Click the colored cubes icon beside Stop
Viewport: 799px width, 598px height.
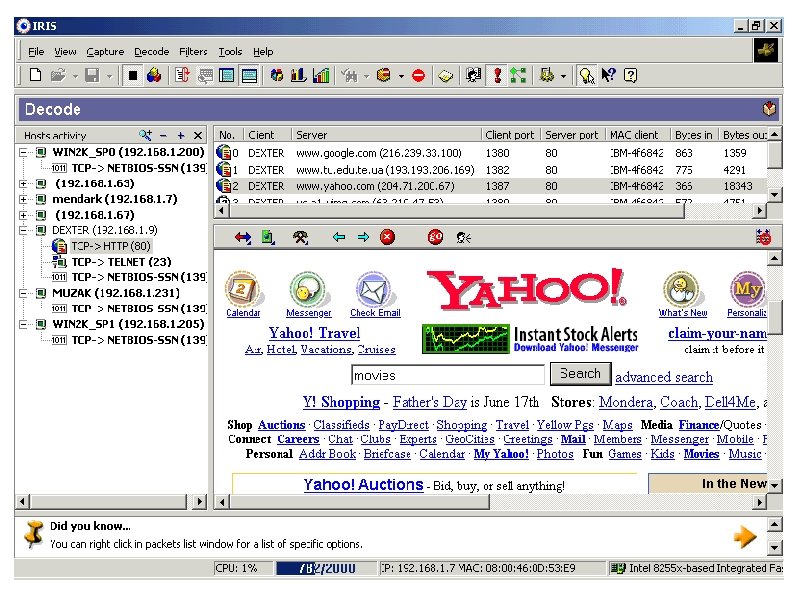click(154, 75)
